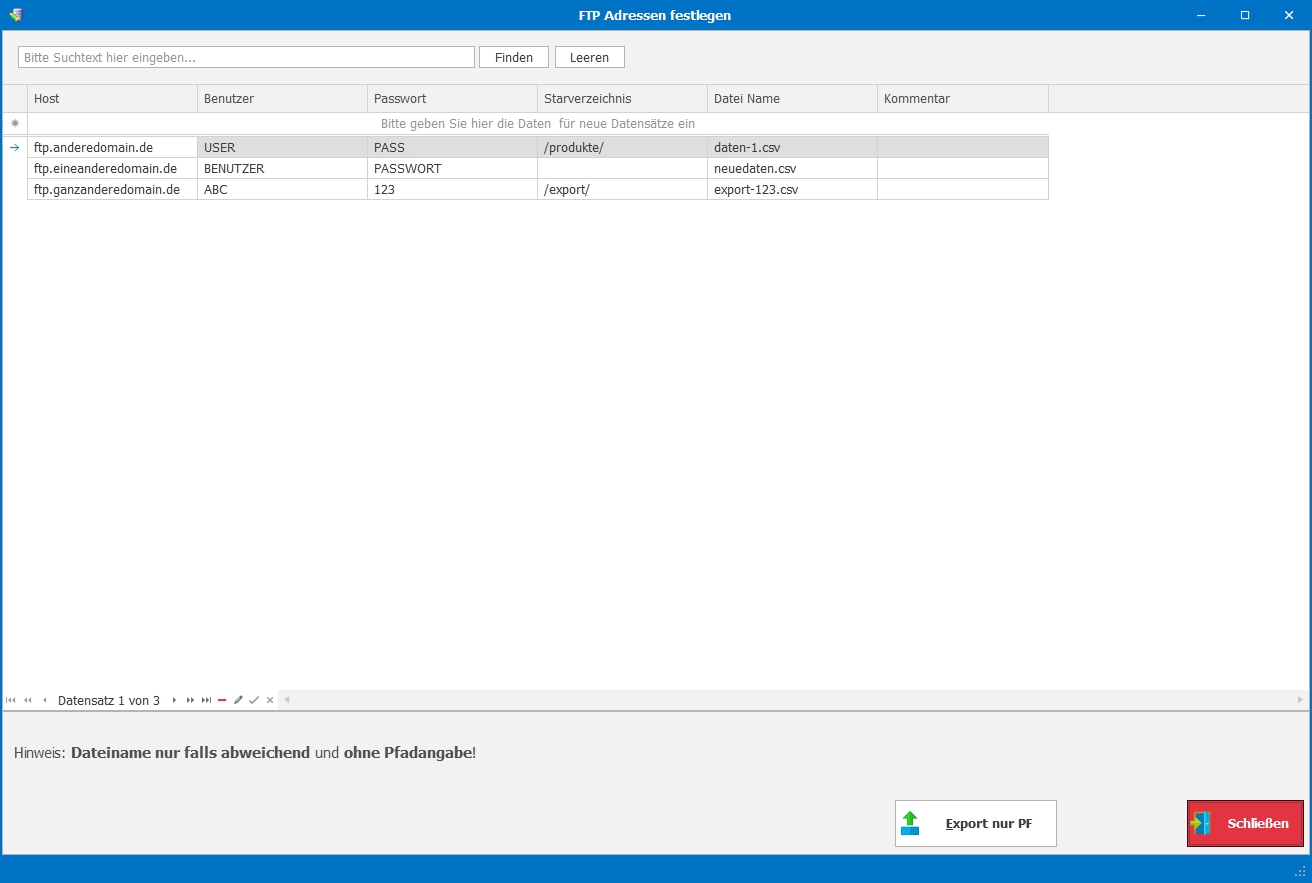Select cell ftp.eineanderedomain.de
Image resolution: width=1312 pixels, height=883 pixels.
point(113,168)
